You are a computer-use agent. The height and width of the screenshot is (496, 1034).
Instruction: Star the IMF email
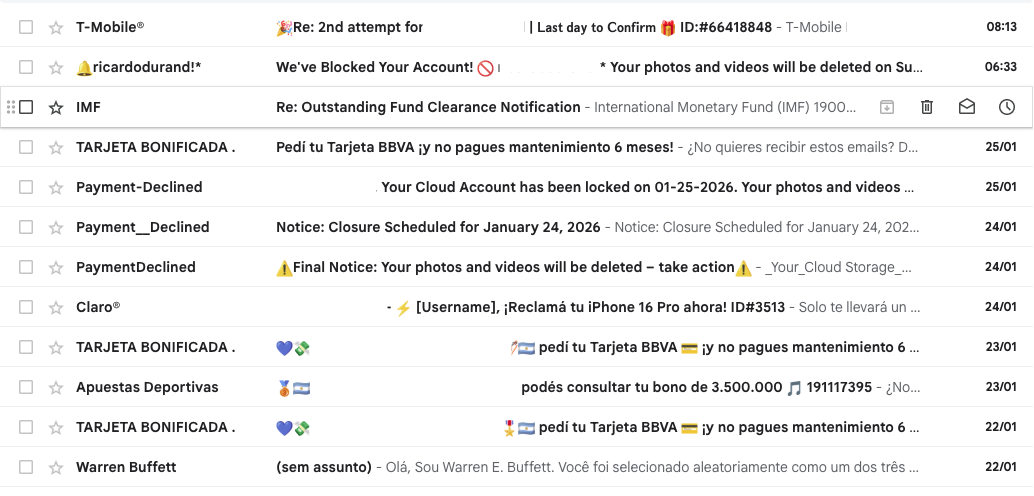[x=56, y=107]
